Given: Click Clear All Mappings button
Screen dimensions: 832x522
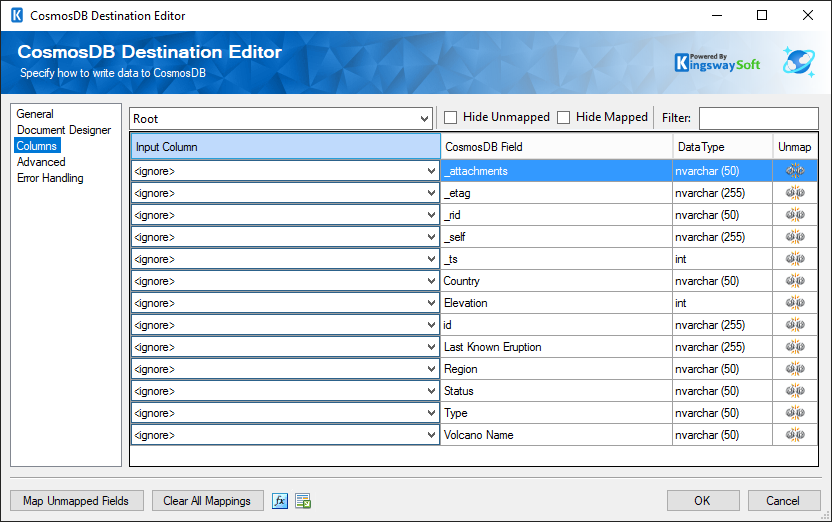Looking at the screenshot, I should 207,501.
